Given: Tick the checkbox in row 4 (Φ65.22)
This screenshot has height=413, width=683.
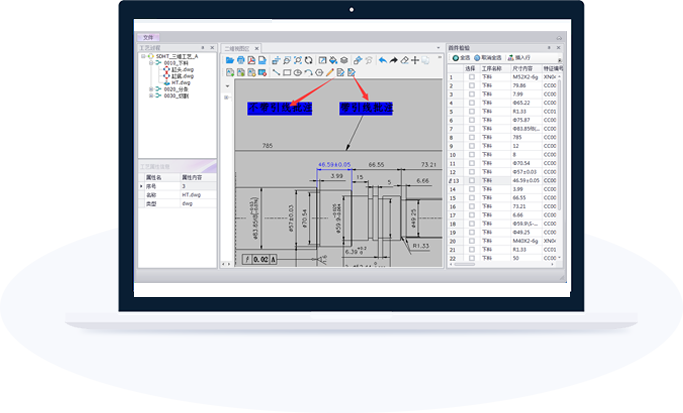Looking at the screenshot, I should tap(472, 103).
